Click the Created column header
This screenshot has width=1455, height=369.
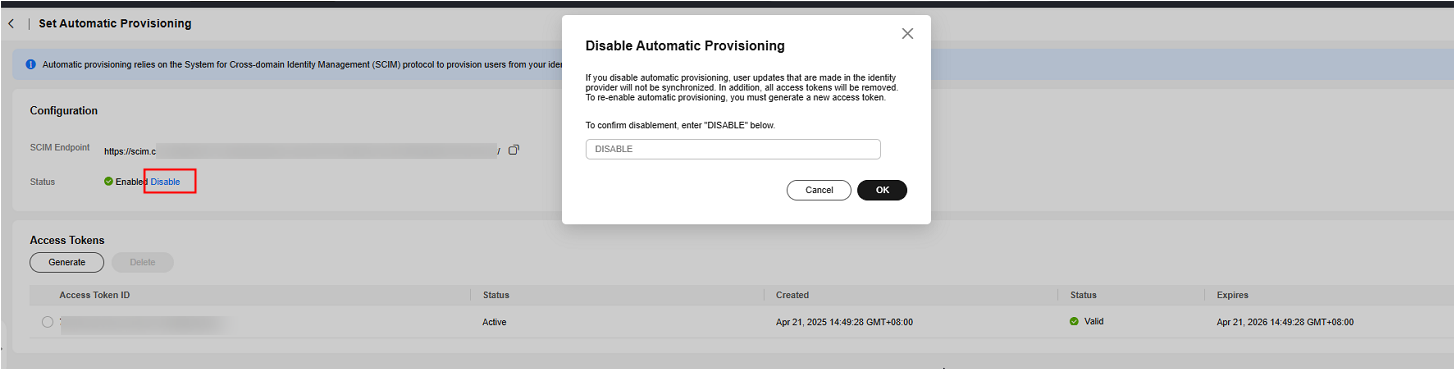point(792,295)
